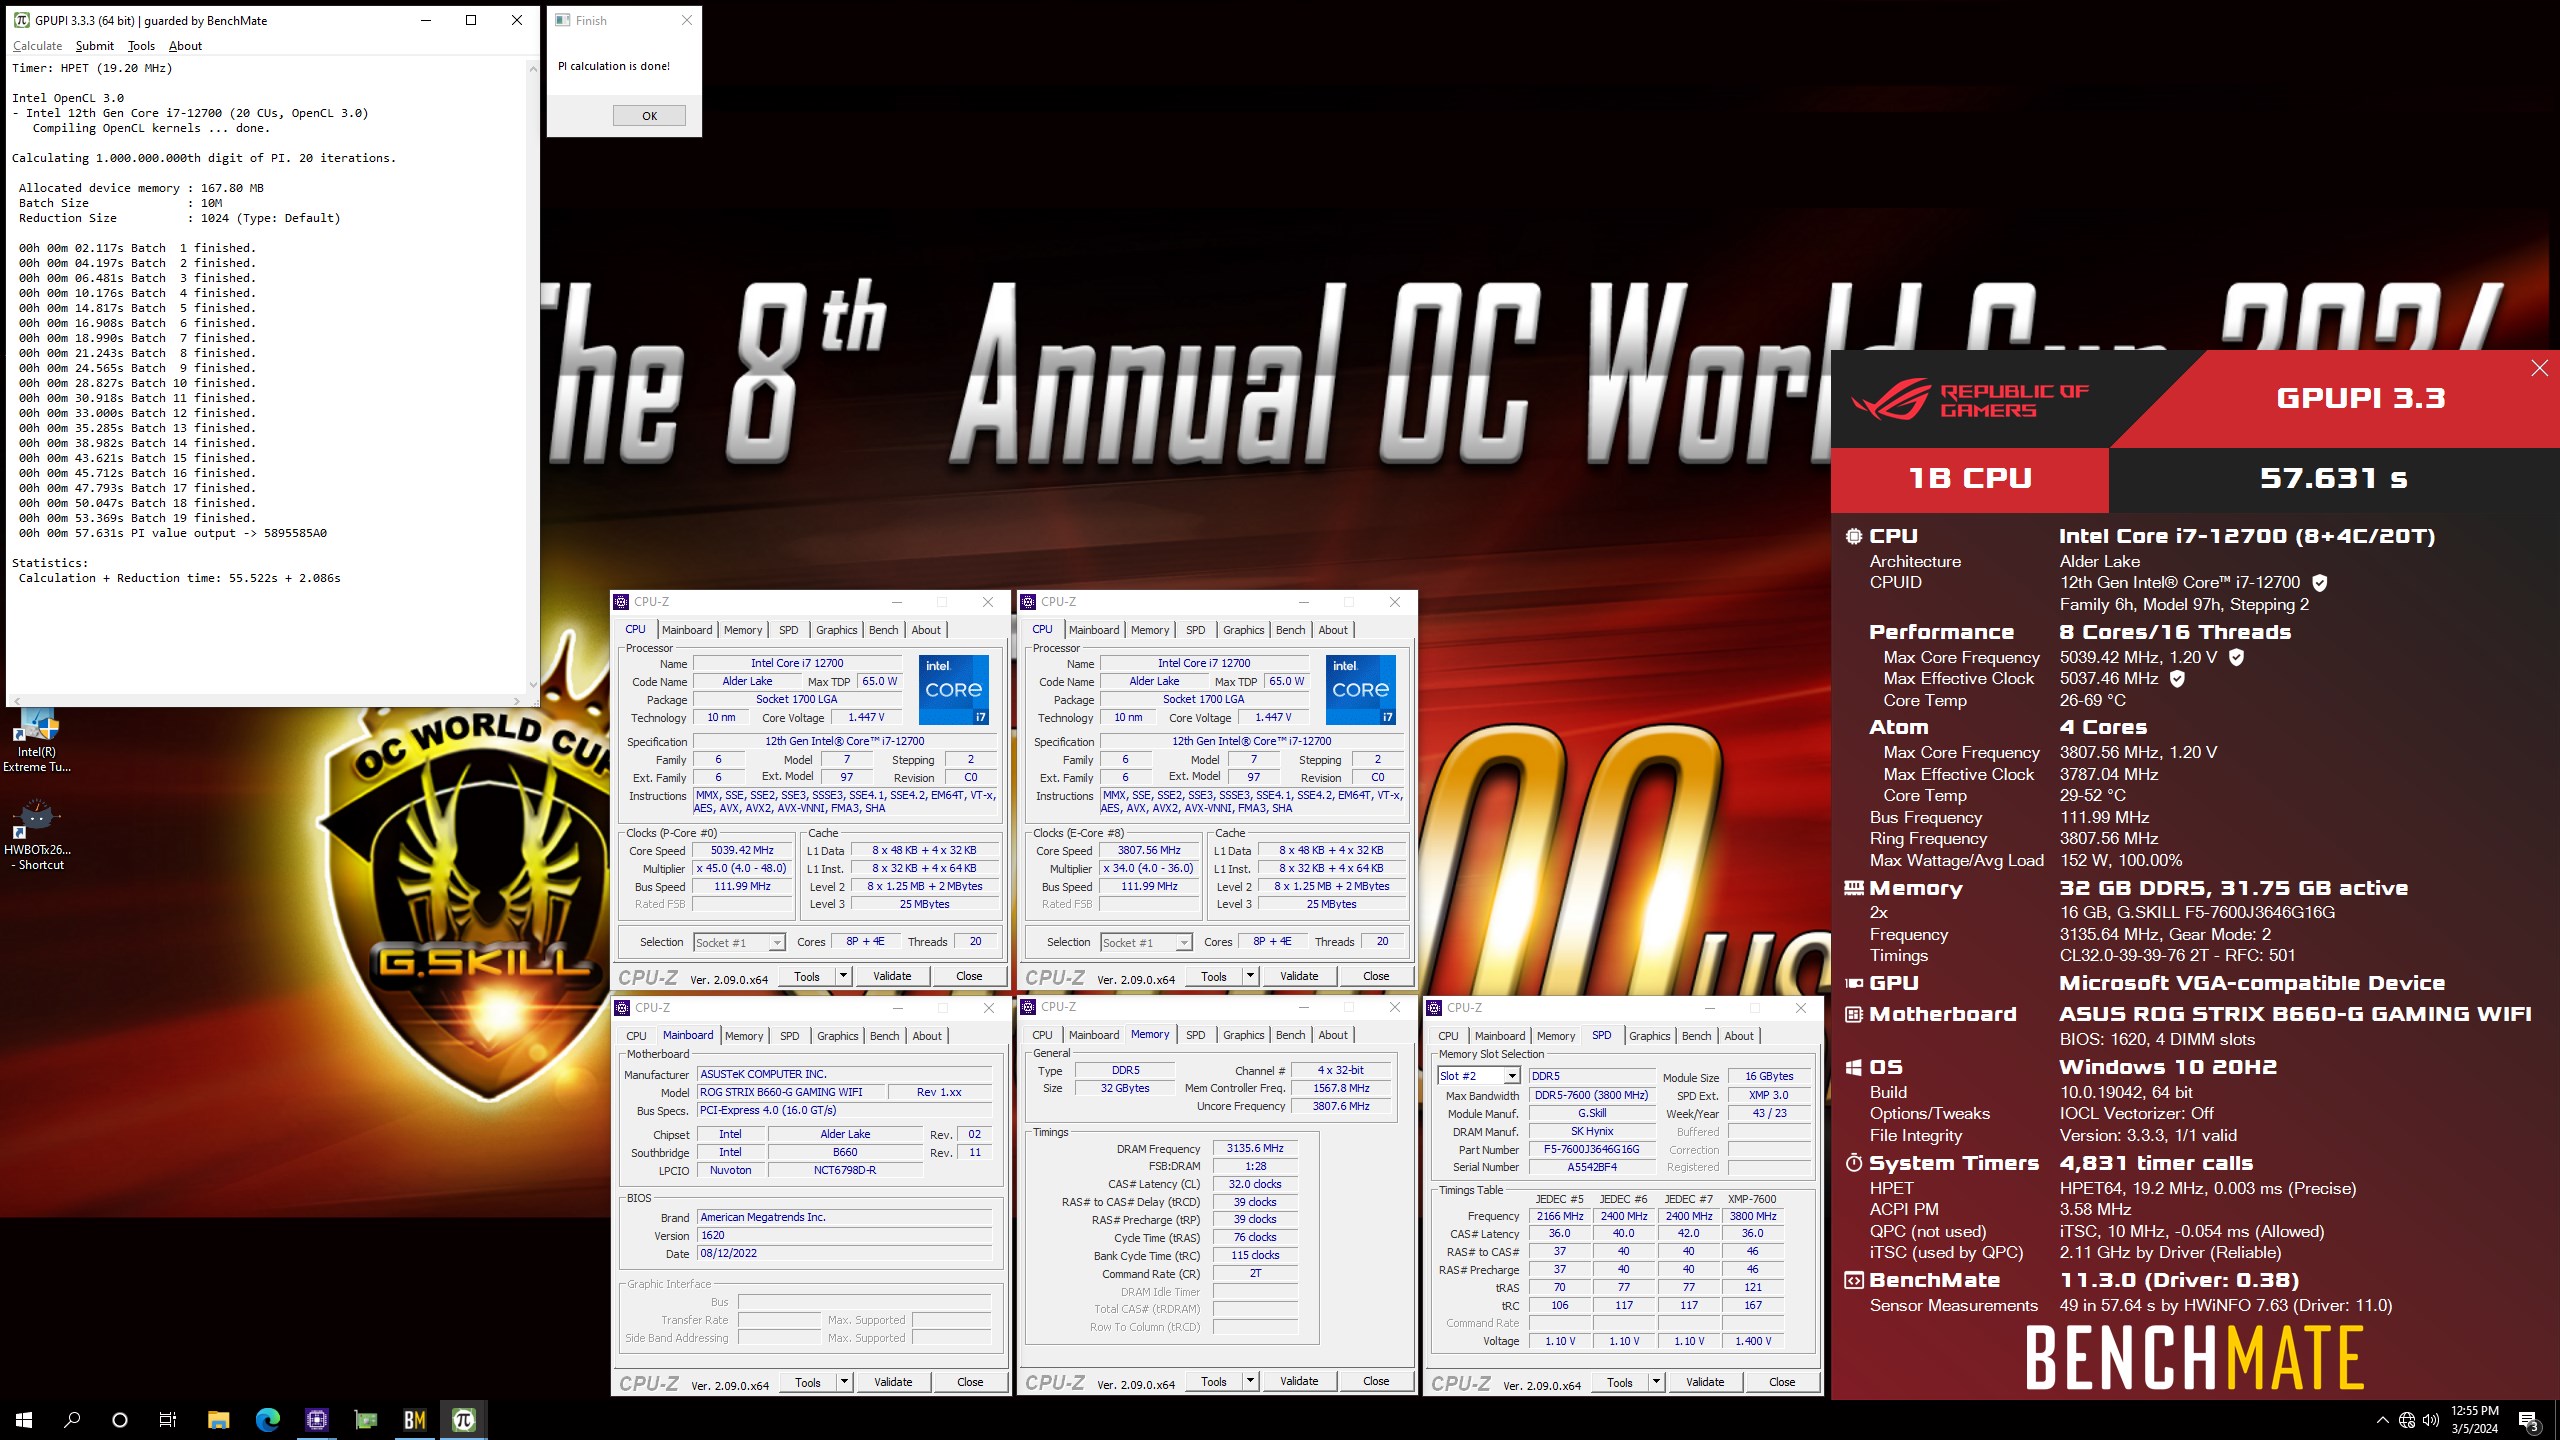
Task: Click Close in E-Core CPU-Z window
Action: (1376, 975)
